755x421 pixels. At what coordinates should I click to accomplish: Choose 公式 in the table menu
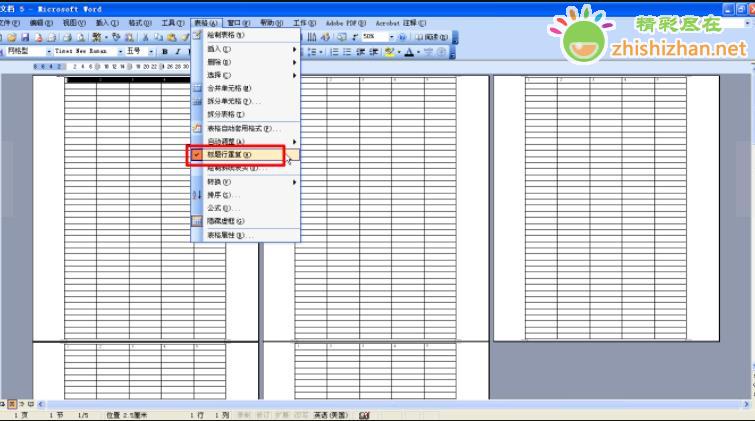coord(246,208)
